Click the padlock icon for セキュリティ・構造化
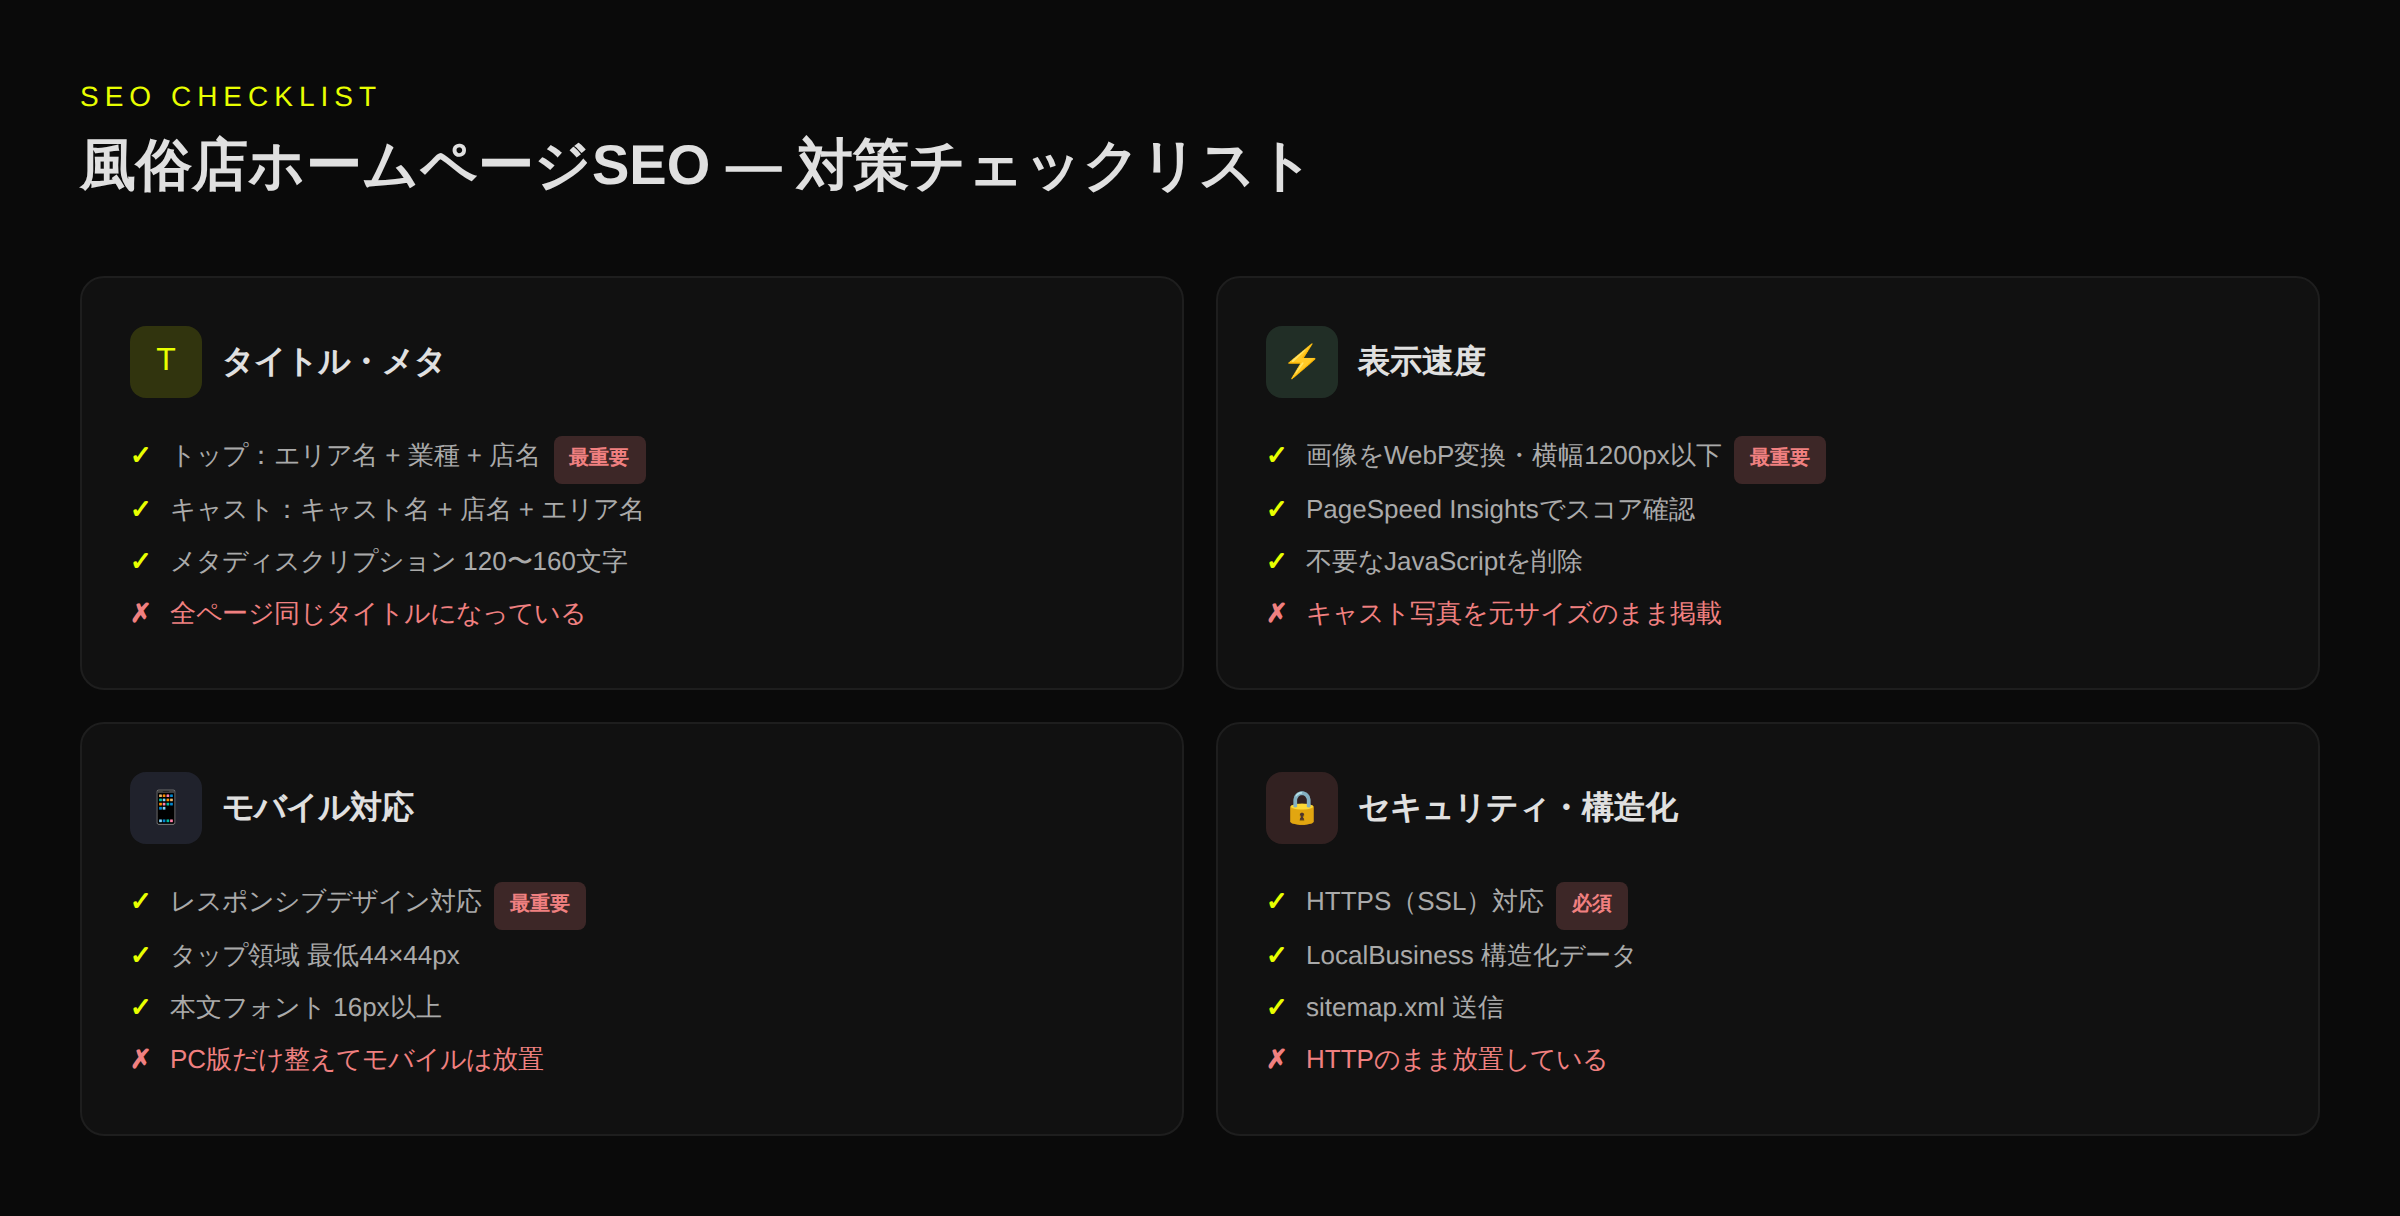 coord(1301,807)
